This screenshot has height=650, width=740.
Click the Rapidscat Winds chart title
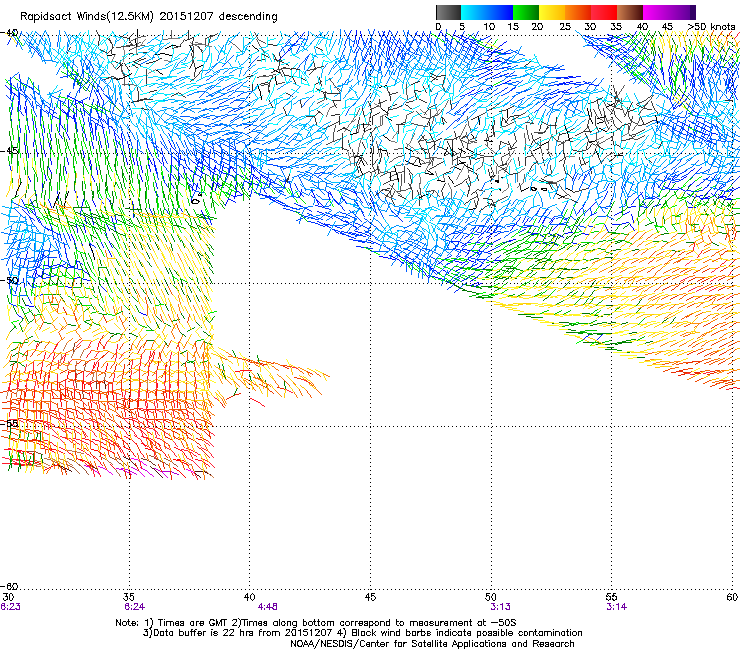coord(149,17)
